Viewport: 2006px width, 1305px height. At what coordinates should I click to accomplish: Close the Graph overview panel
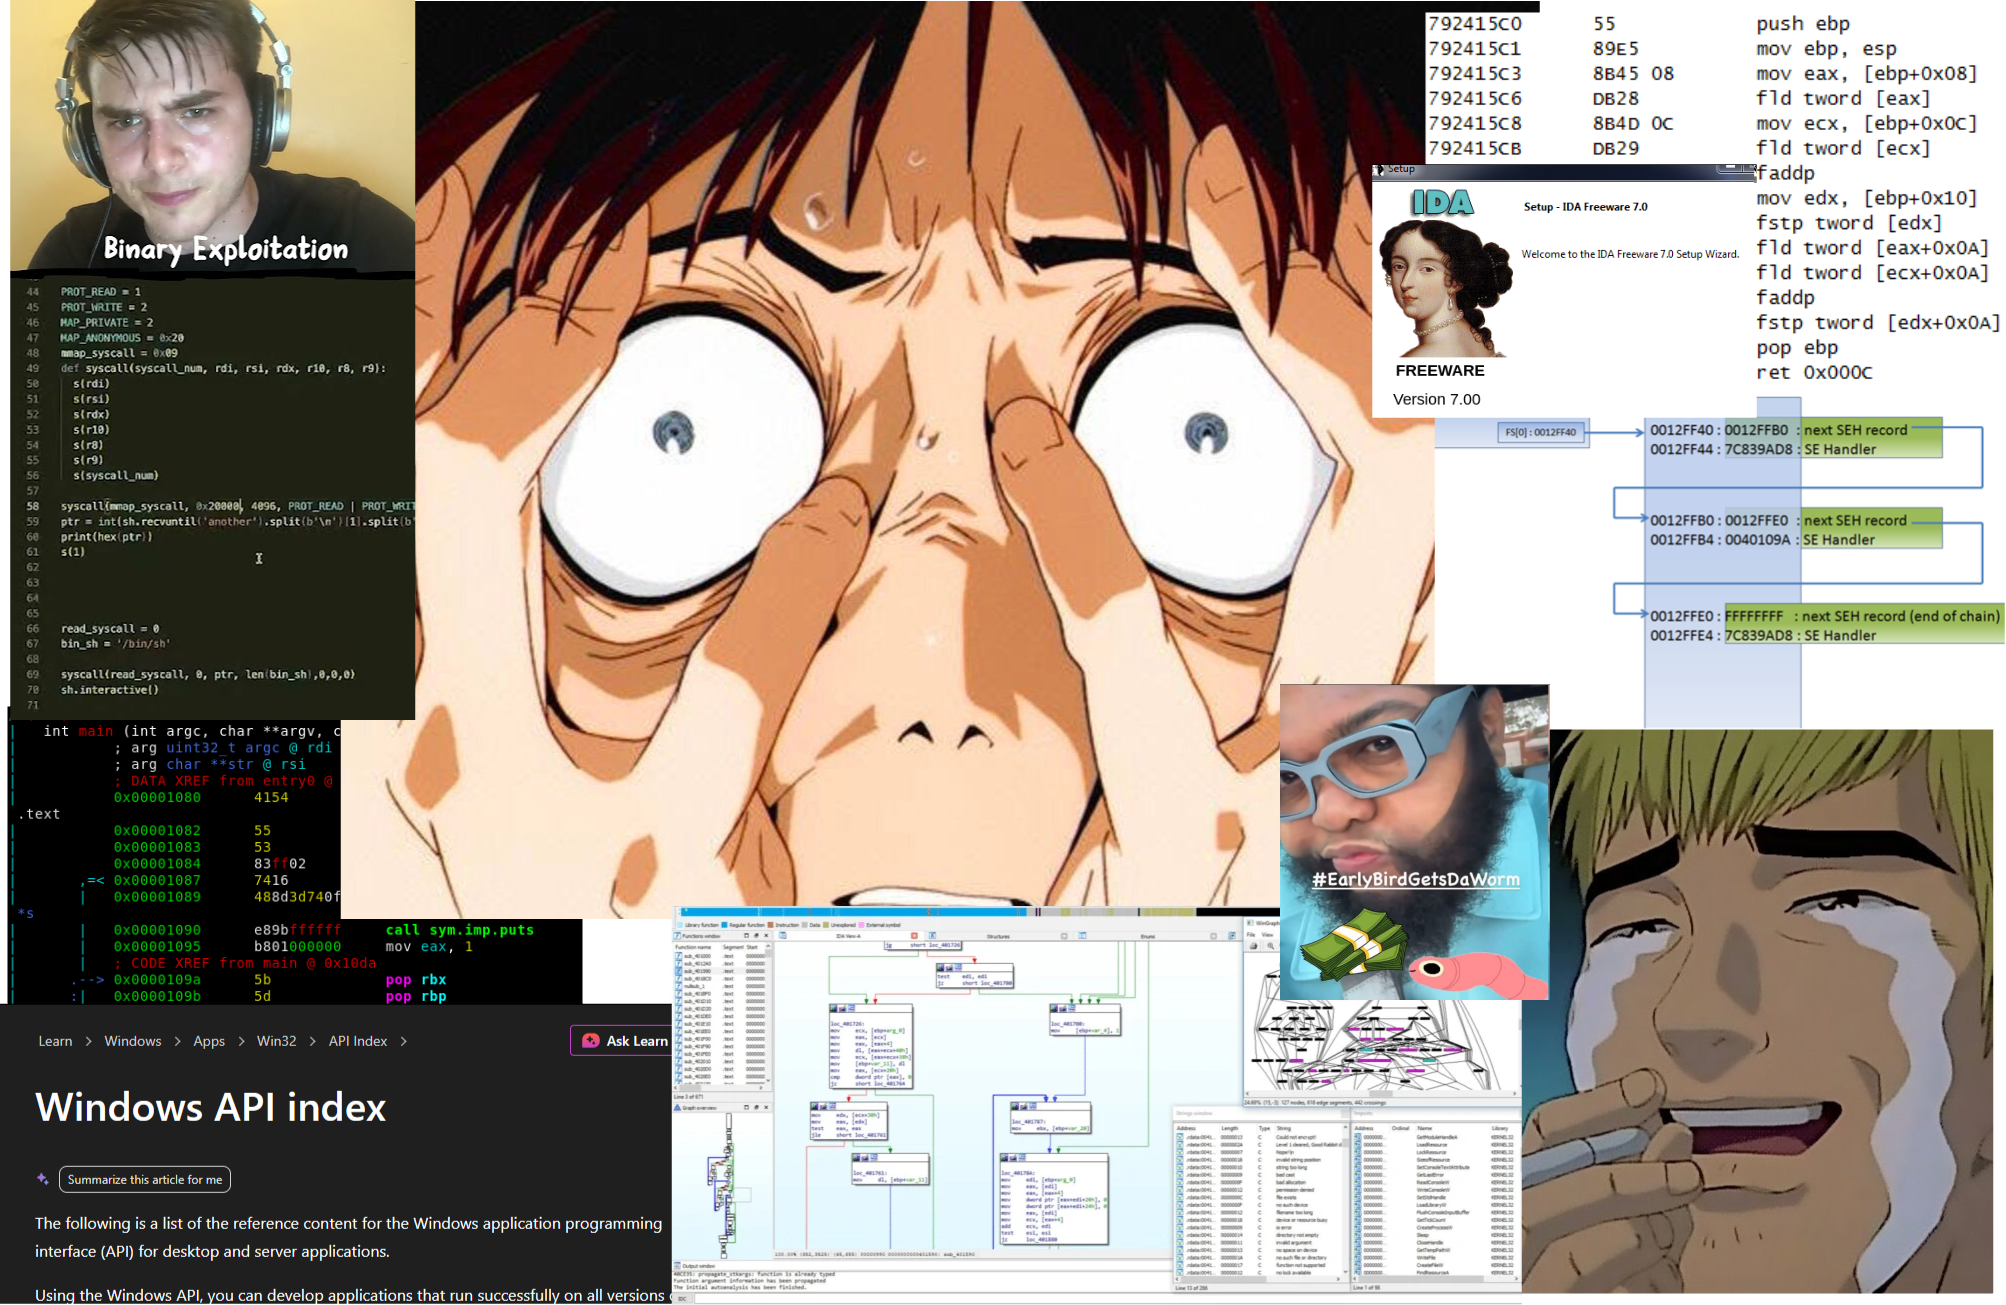[x=767, y=1108]
